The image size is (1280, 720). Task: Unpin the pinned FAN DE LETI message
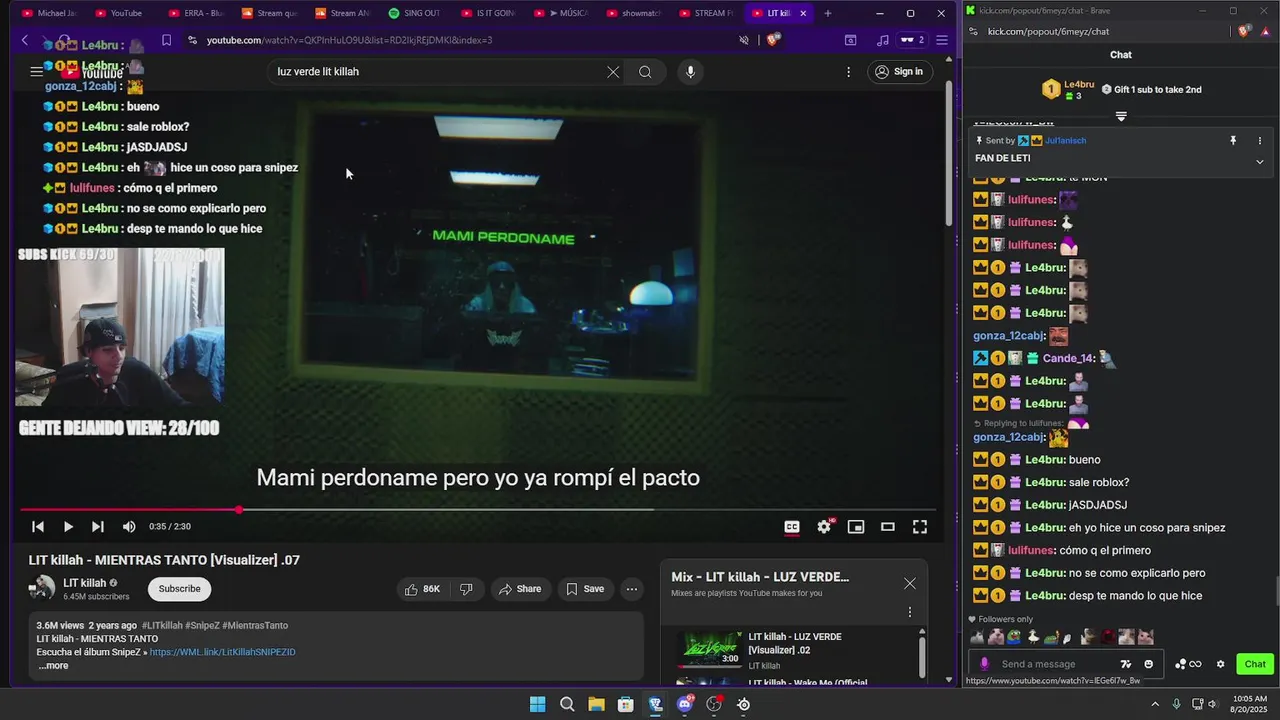tap(1233, 141)
